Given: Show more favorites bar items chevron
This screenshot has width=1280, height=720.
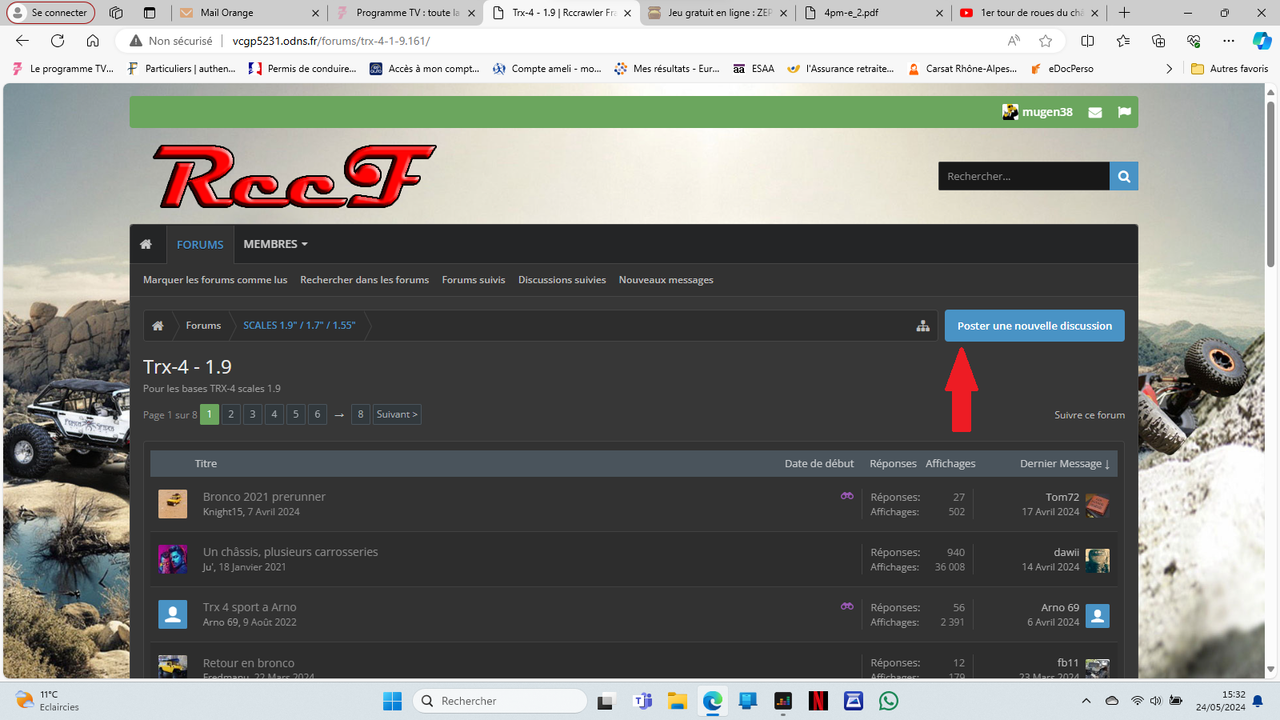Looking at the screenshot, I should click(1169, 69).
